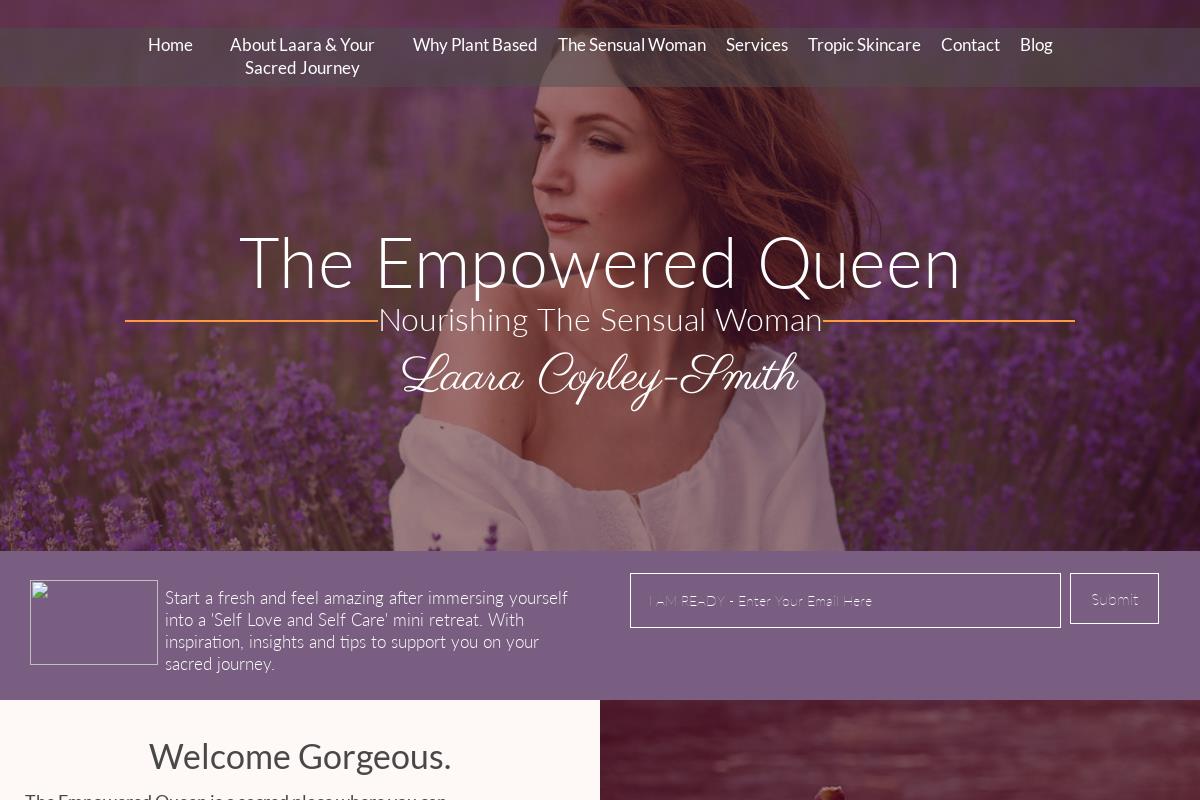Screen dimensions: 1200x800
Task: Select The Sensual Woman menu item
Action: [632, 45]
